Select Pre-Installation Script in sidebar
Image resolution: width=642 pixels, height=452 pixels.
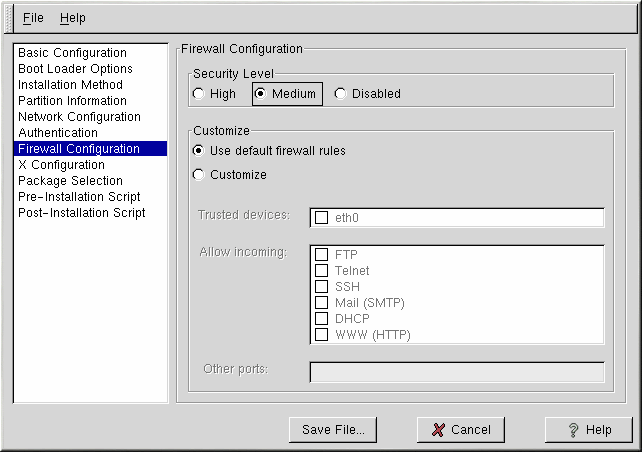pos(79,197)
